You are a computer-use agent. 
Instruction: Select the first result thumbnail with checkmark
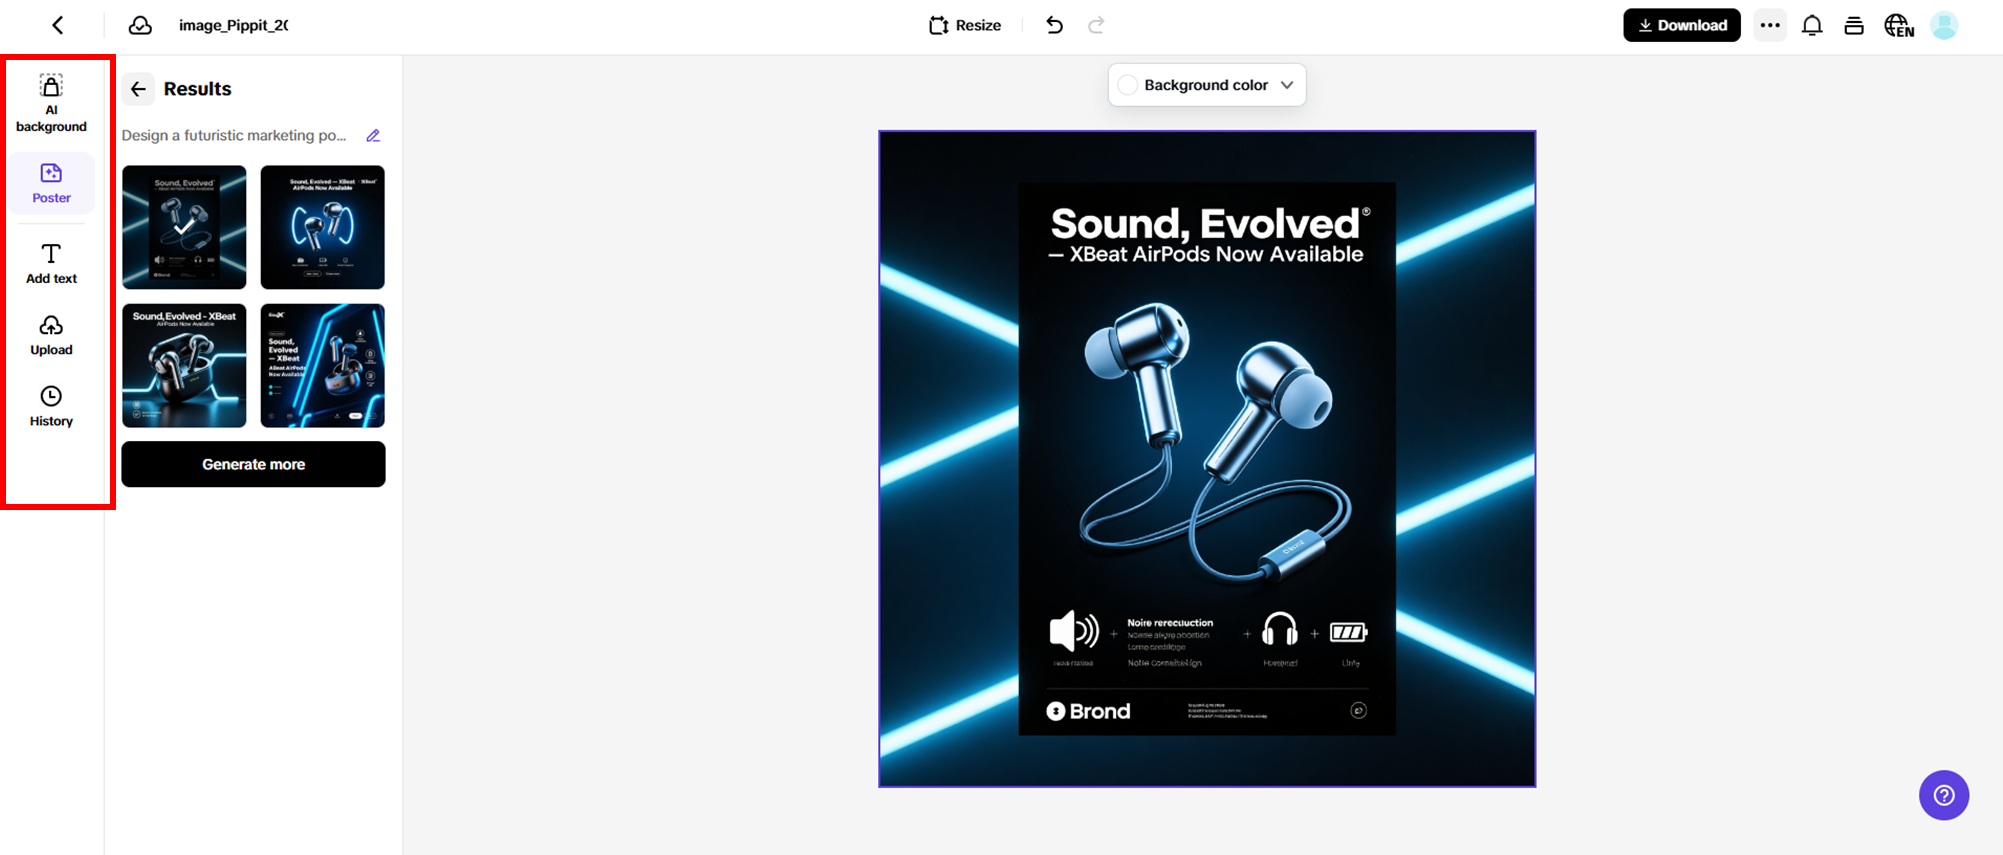coord(184,227)
